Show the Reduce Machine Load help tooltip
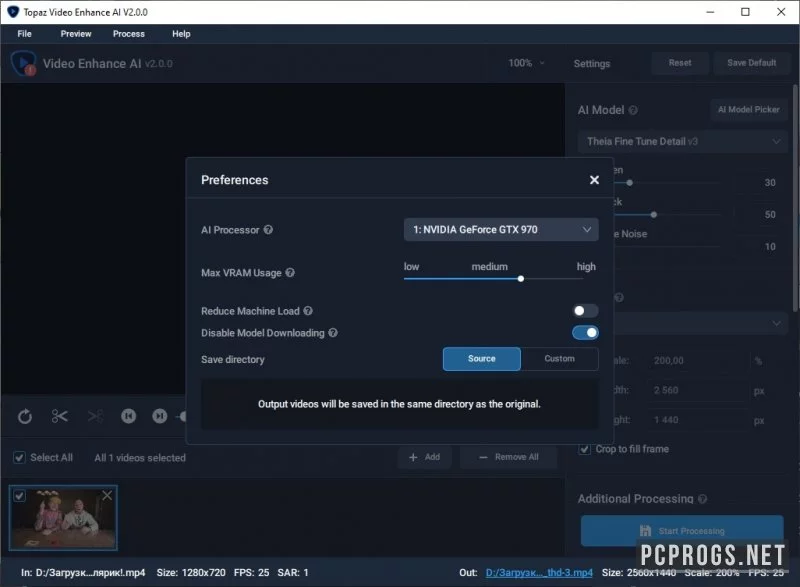The height and width of the screenshot is (587, 800). (308, 311)
